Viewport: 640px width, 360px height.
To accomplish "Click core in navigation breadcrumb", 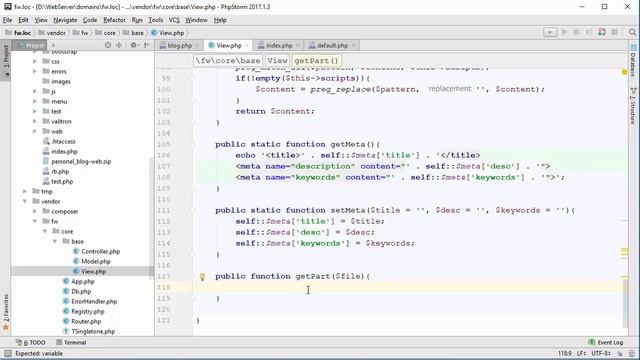I will coord(105,33).
